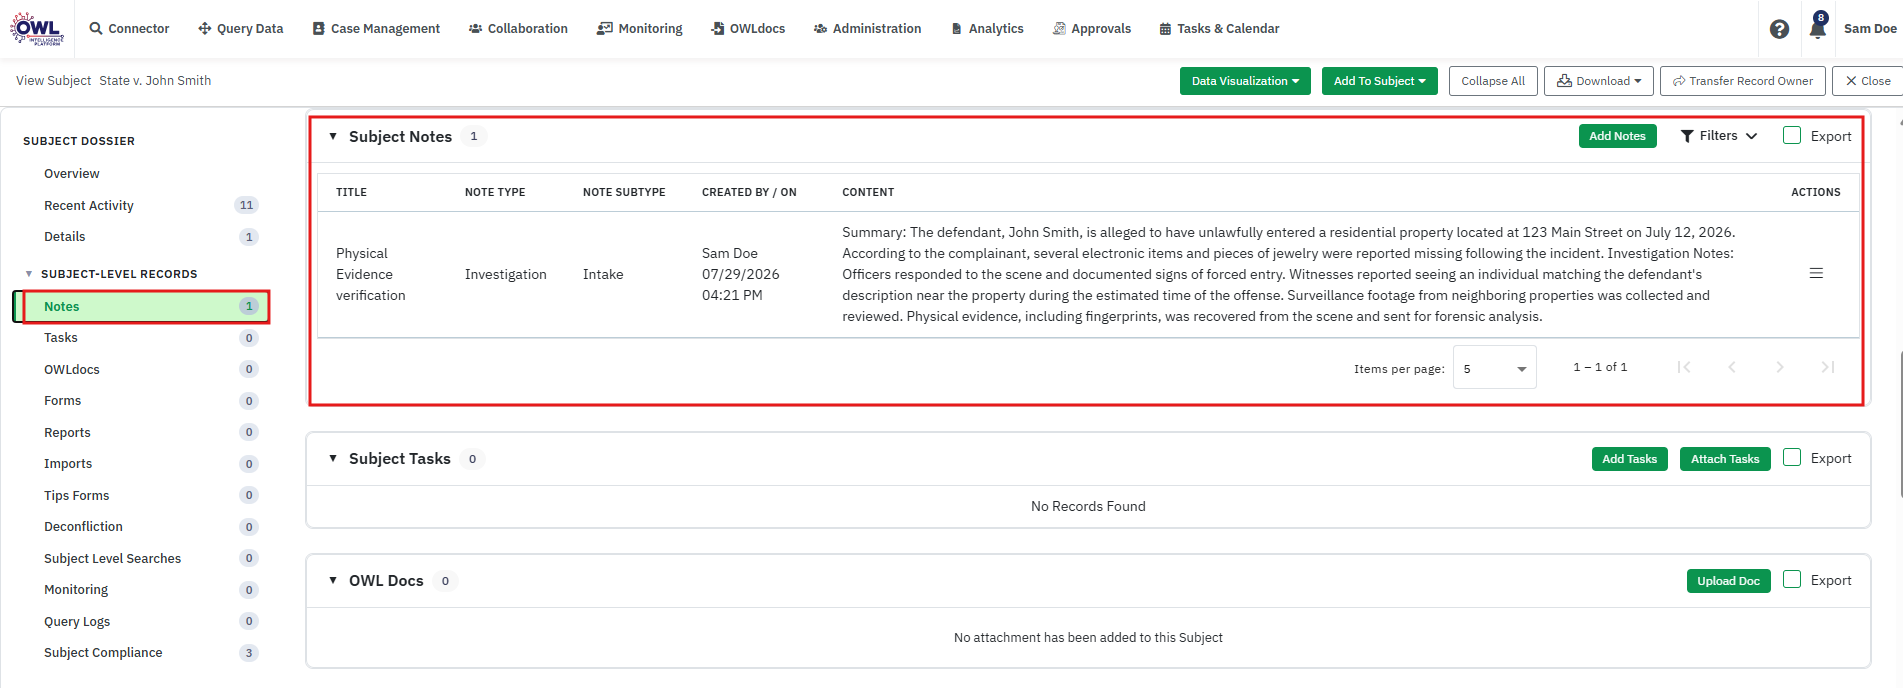Click the NOTE TYPE column header
Viewport: 1903px width, 688px height.
(495, 192)
